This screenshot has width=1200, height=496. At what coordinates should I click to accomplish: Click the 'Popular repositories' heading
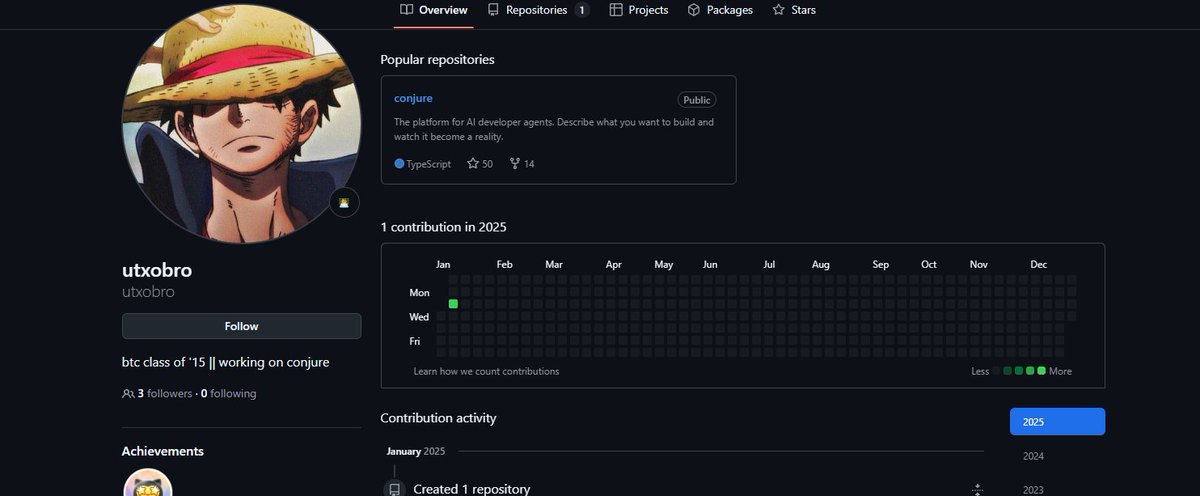pos(437,60)
